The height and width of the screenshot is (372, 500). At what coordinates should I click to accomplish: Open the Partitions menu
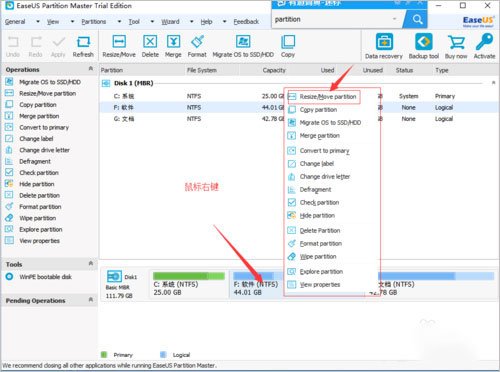94,22
